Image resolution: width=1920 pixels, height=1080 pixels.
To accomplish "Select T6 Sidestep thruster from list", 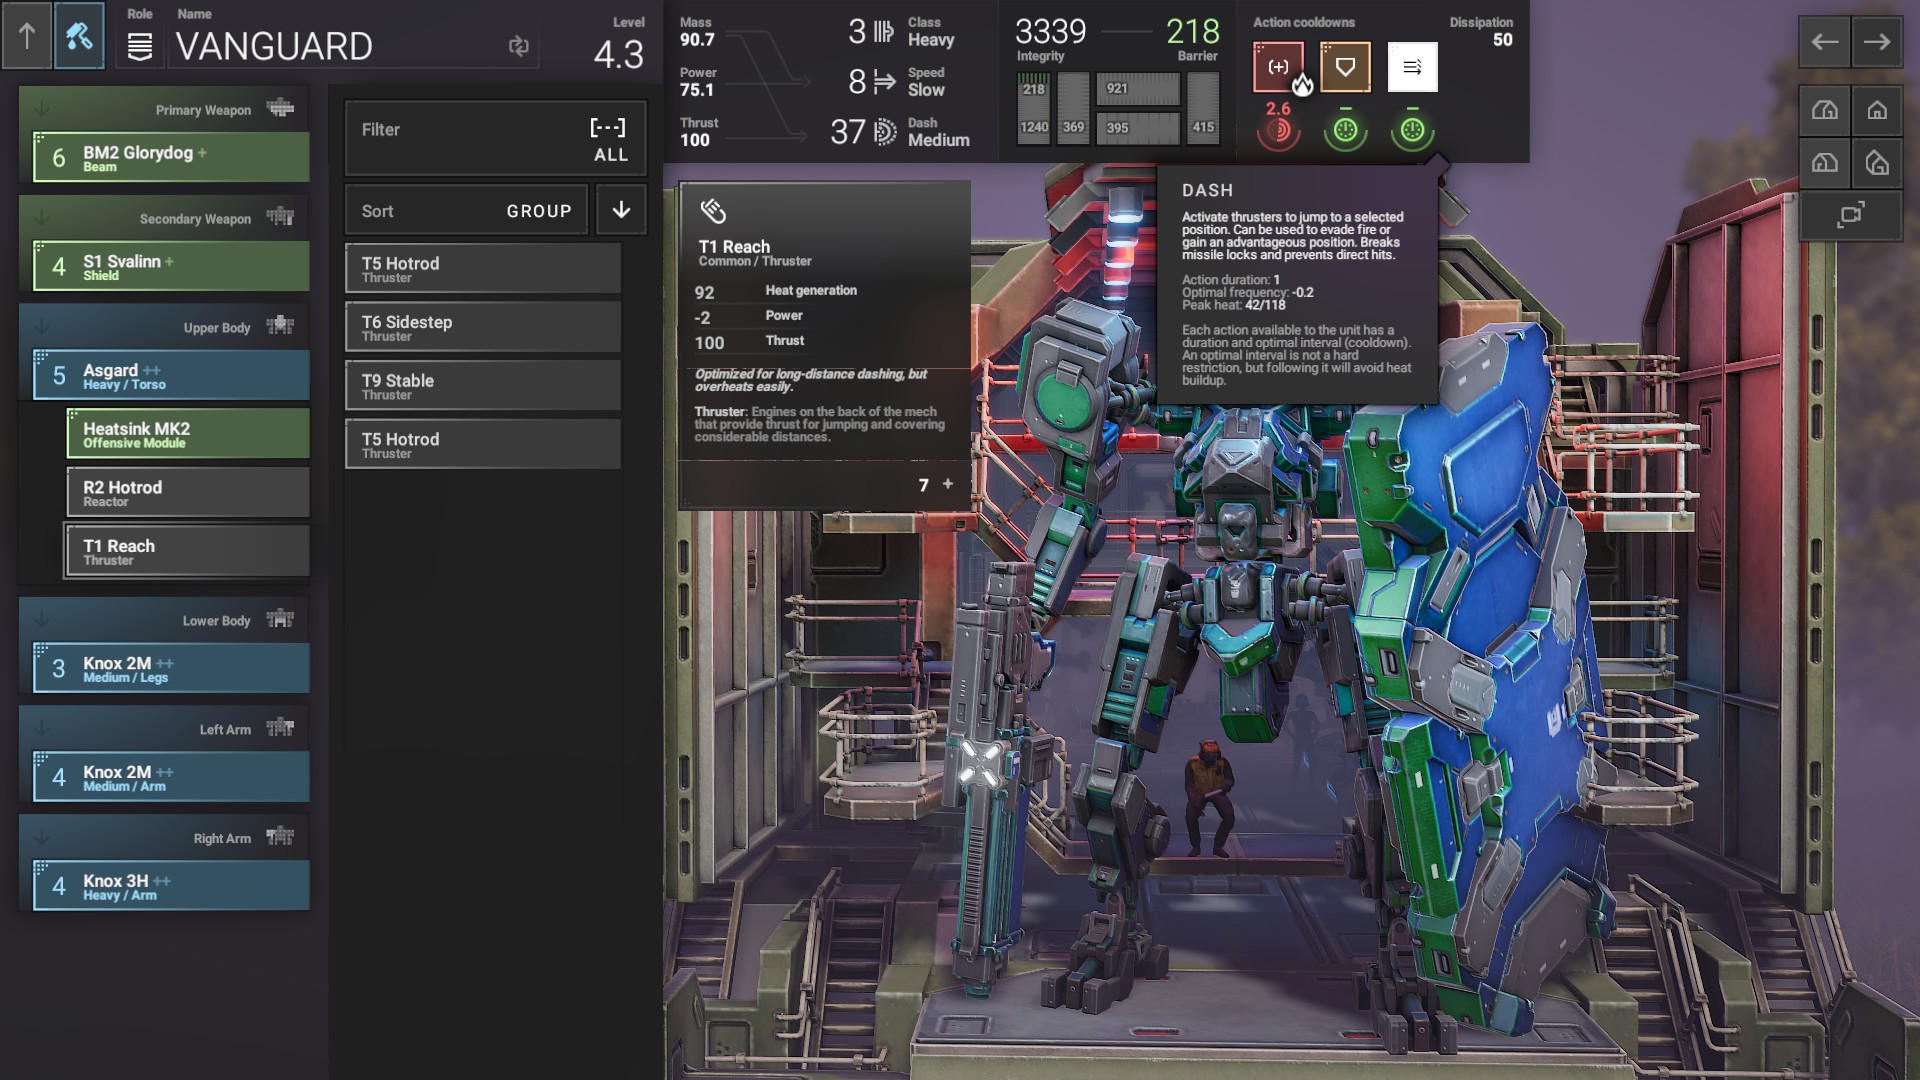I will coord(483,328).
